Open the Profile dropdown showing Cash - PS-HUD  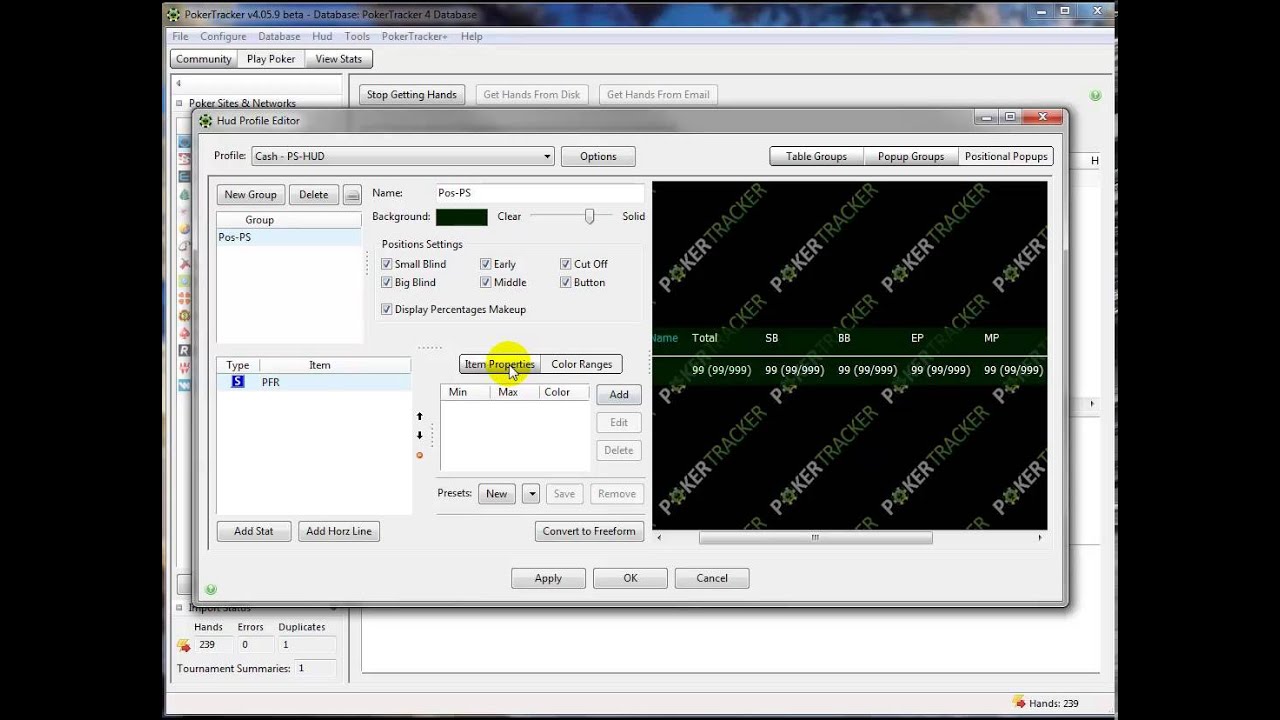click(x=402, y=156)
